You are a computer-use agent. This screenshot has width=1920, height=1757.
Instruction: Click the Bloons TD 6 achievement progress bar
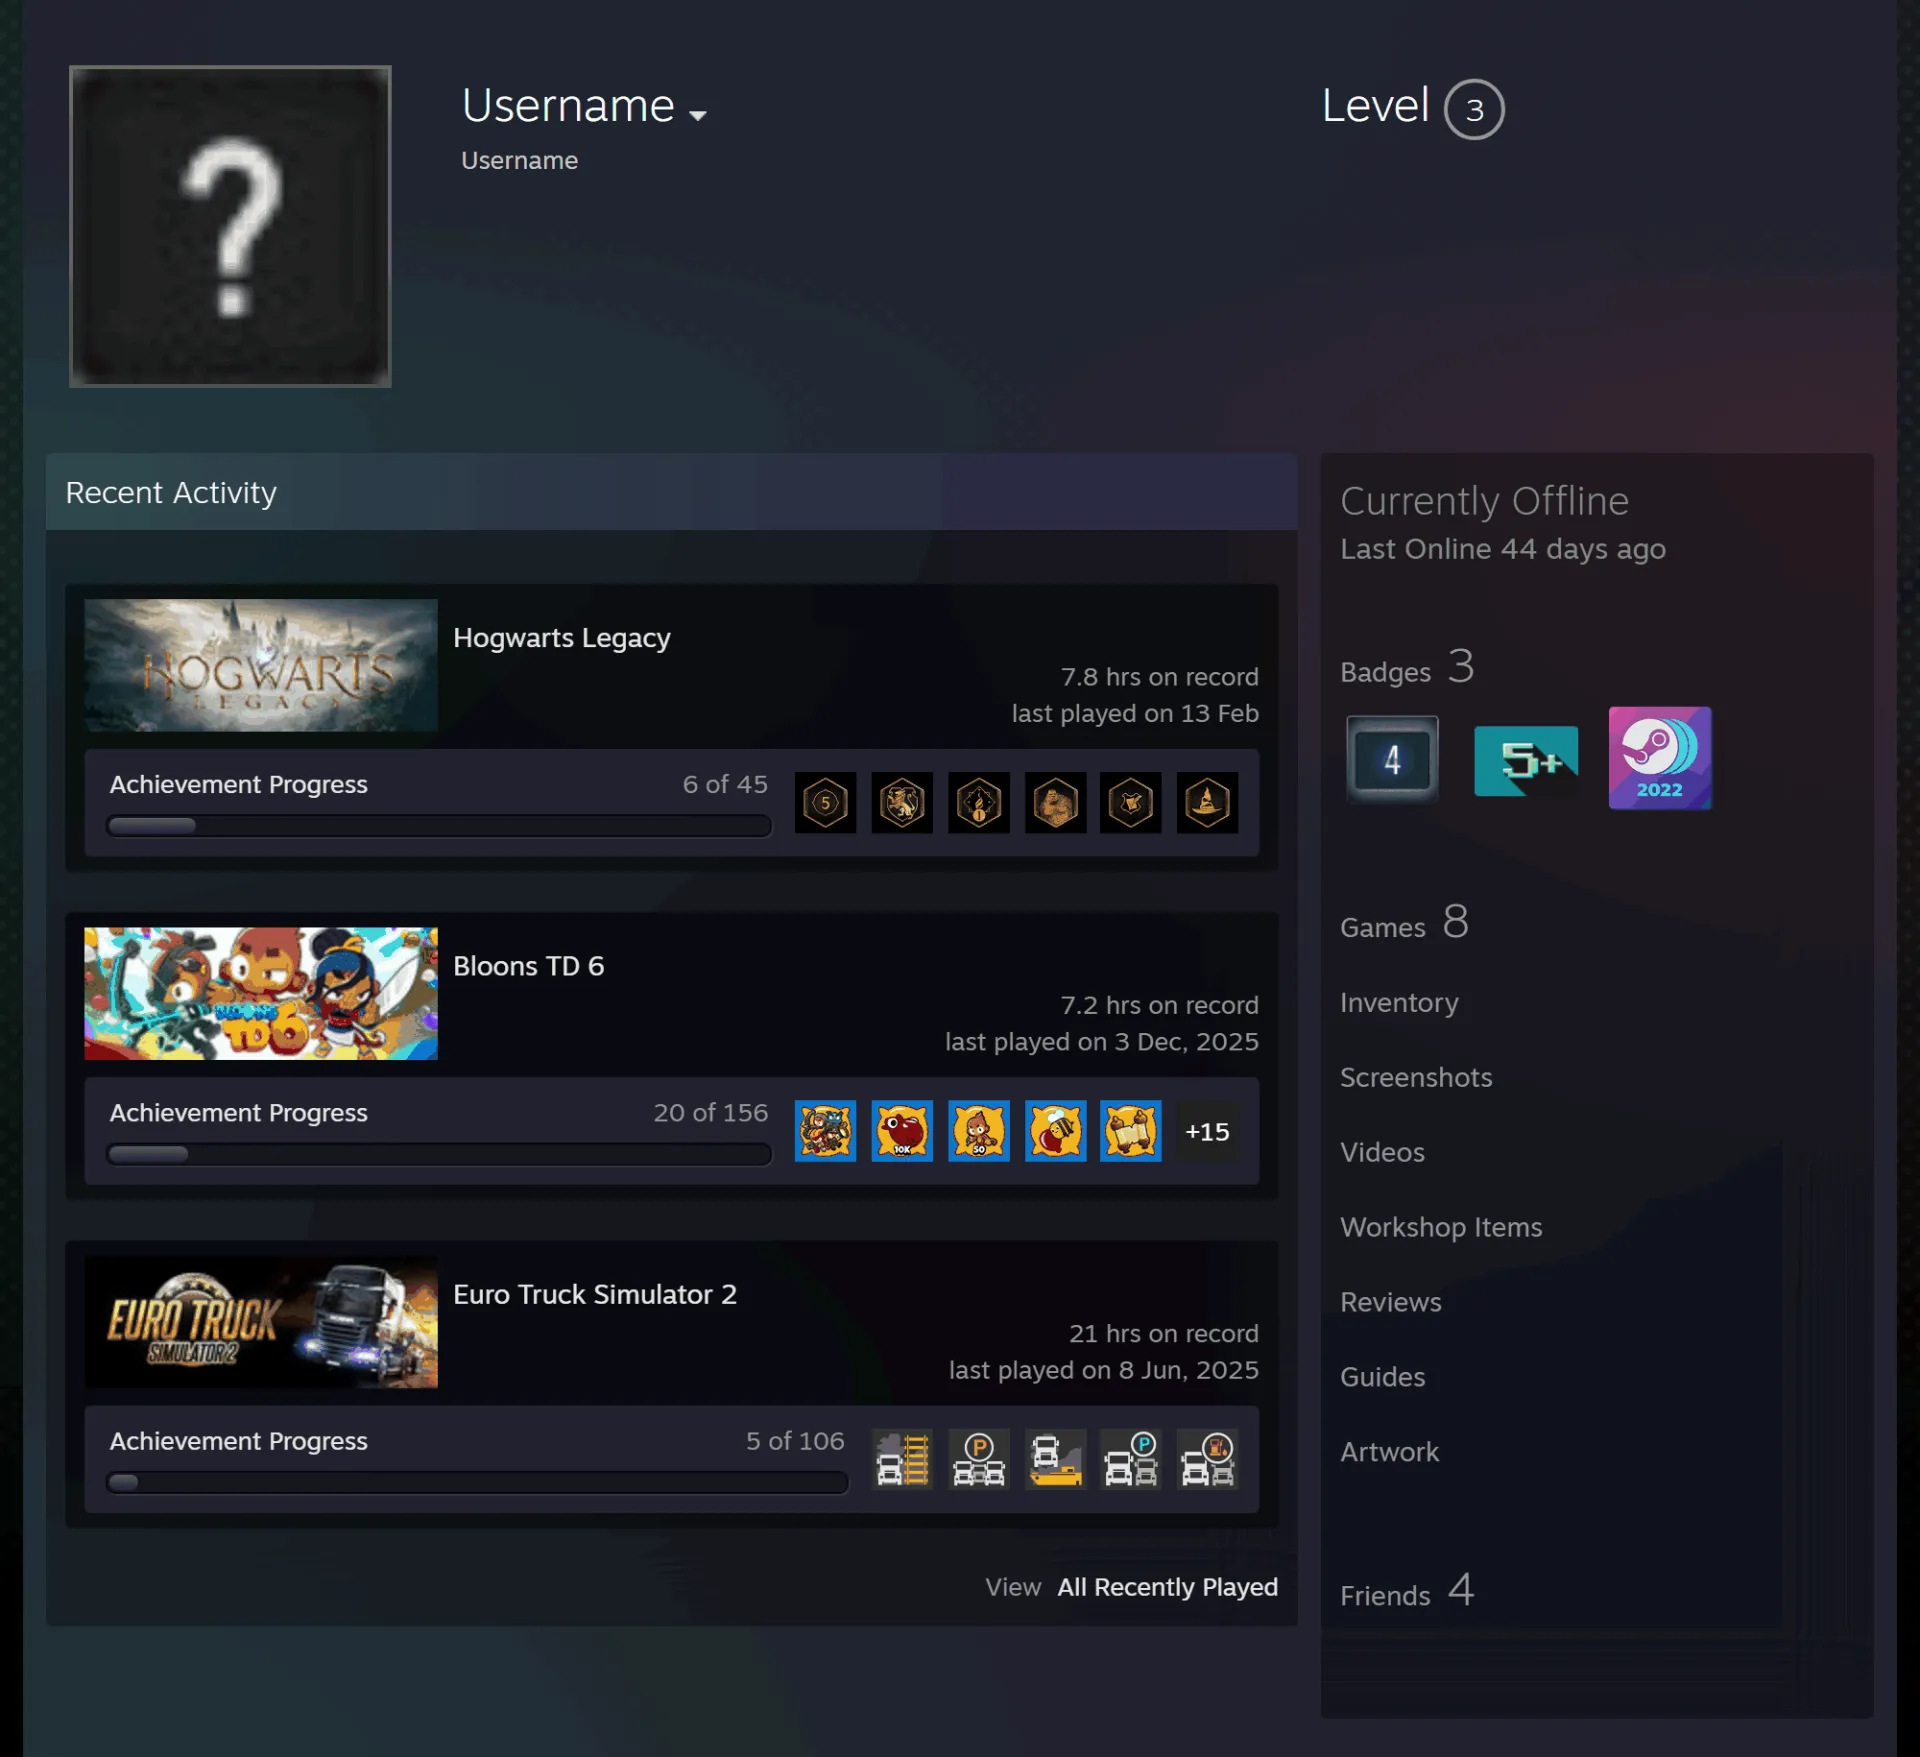point(439,1154)
